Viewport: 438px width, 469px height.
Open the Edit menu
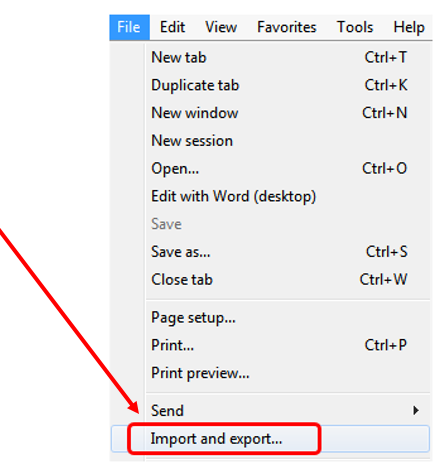point(172,27)
